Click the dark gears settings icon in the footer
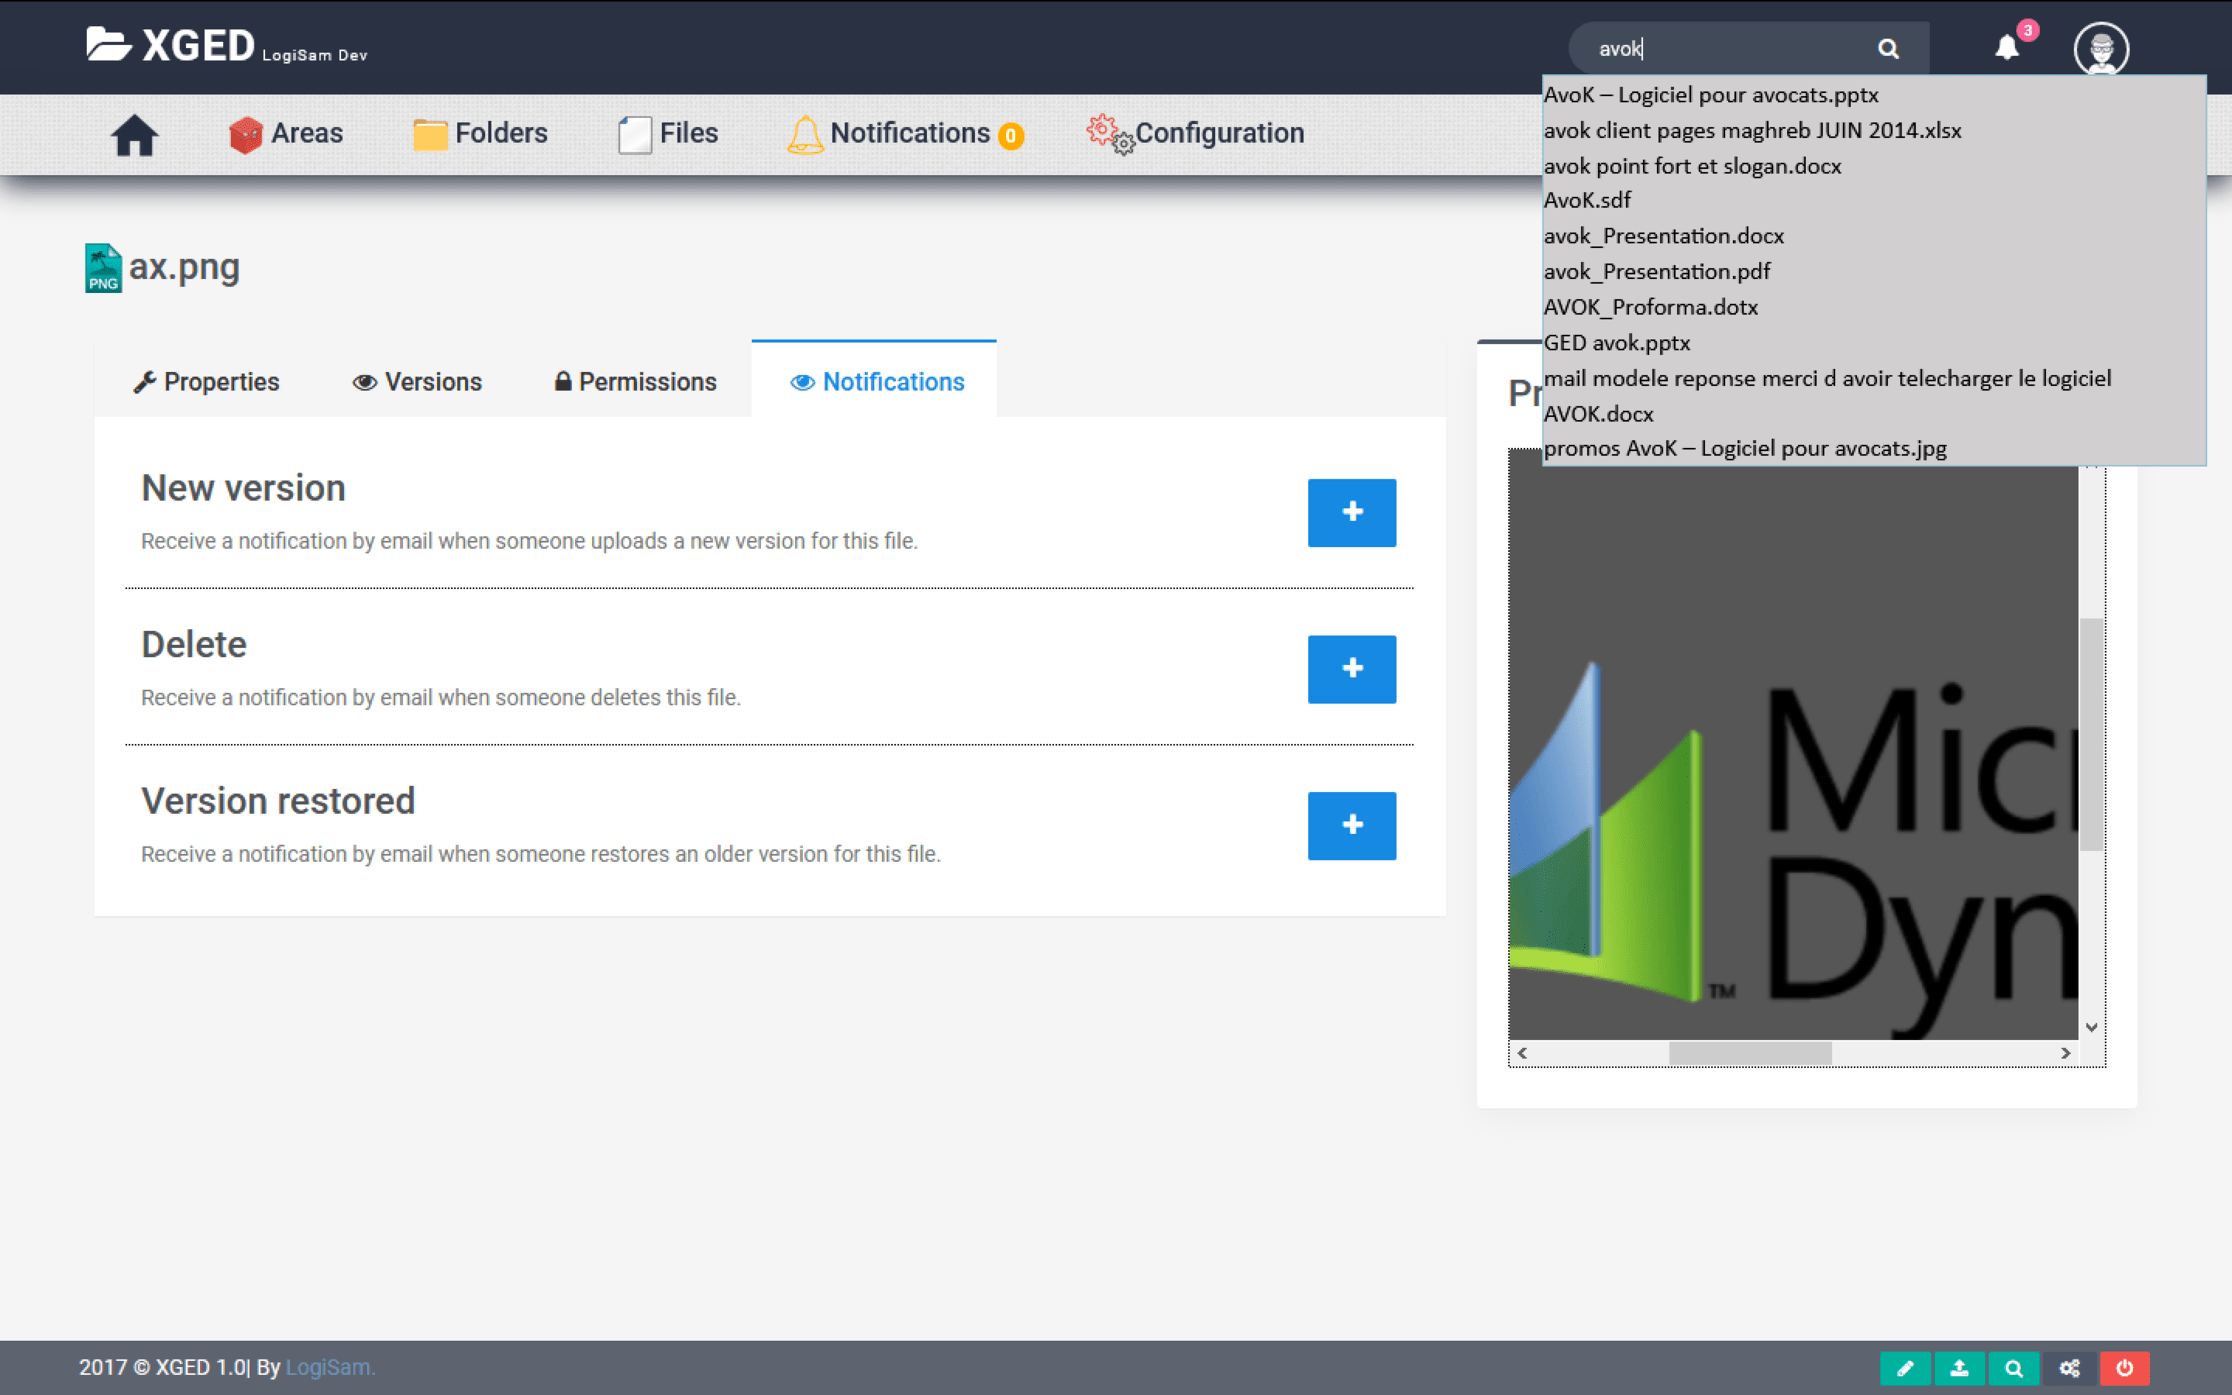This screenshot has height=1395, width=2232. point(2069,1368)
